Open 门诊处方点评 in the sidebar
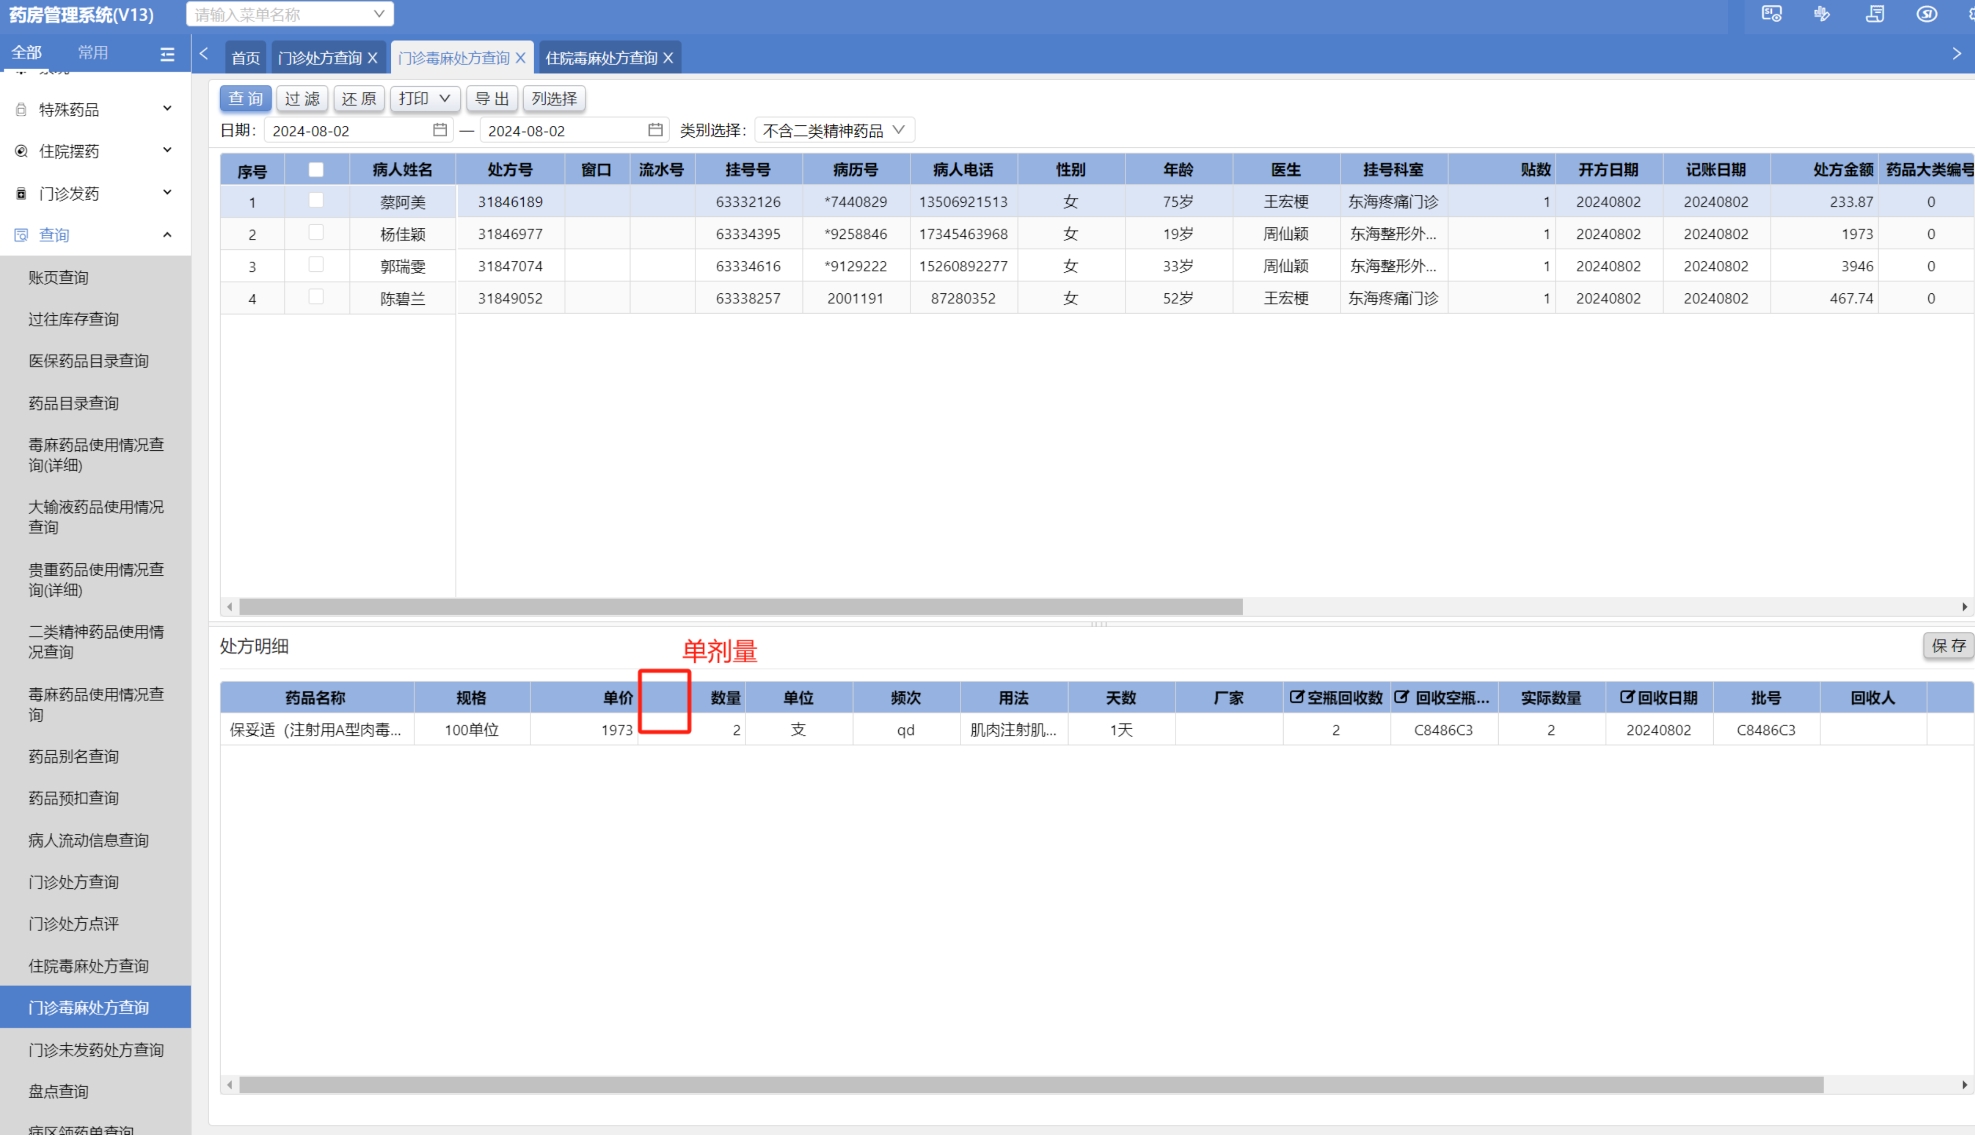 point(74,924)
